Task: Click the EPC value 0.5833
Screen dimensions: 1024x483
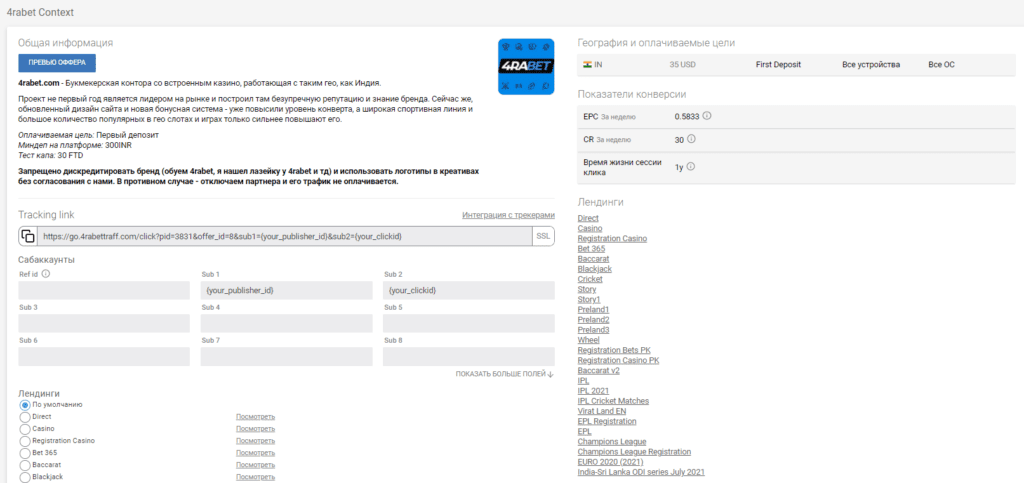Action: (687, 116)
